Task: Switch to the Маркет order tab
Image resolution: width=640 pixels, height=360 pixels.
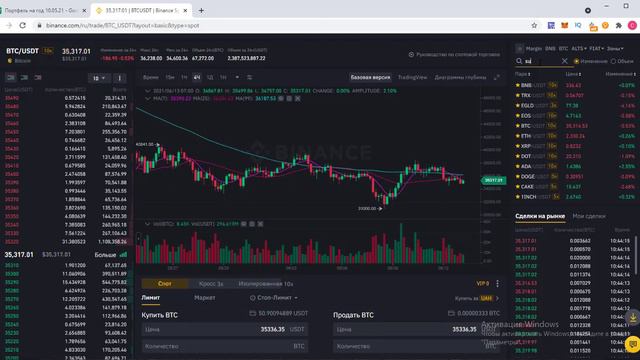Action: click(x=205, y=298)
